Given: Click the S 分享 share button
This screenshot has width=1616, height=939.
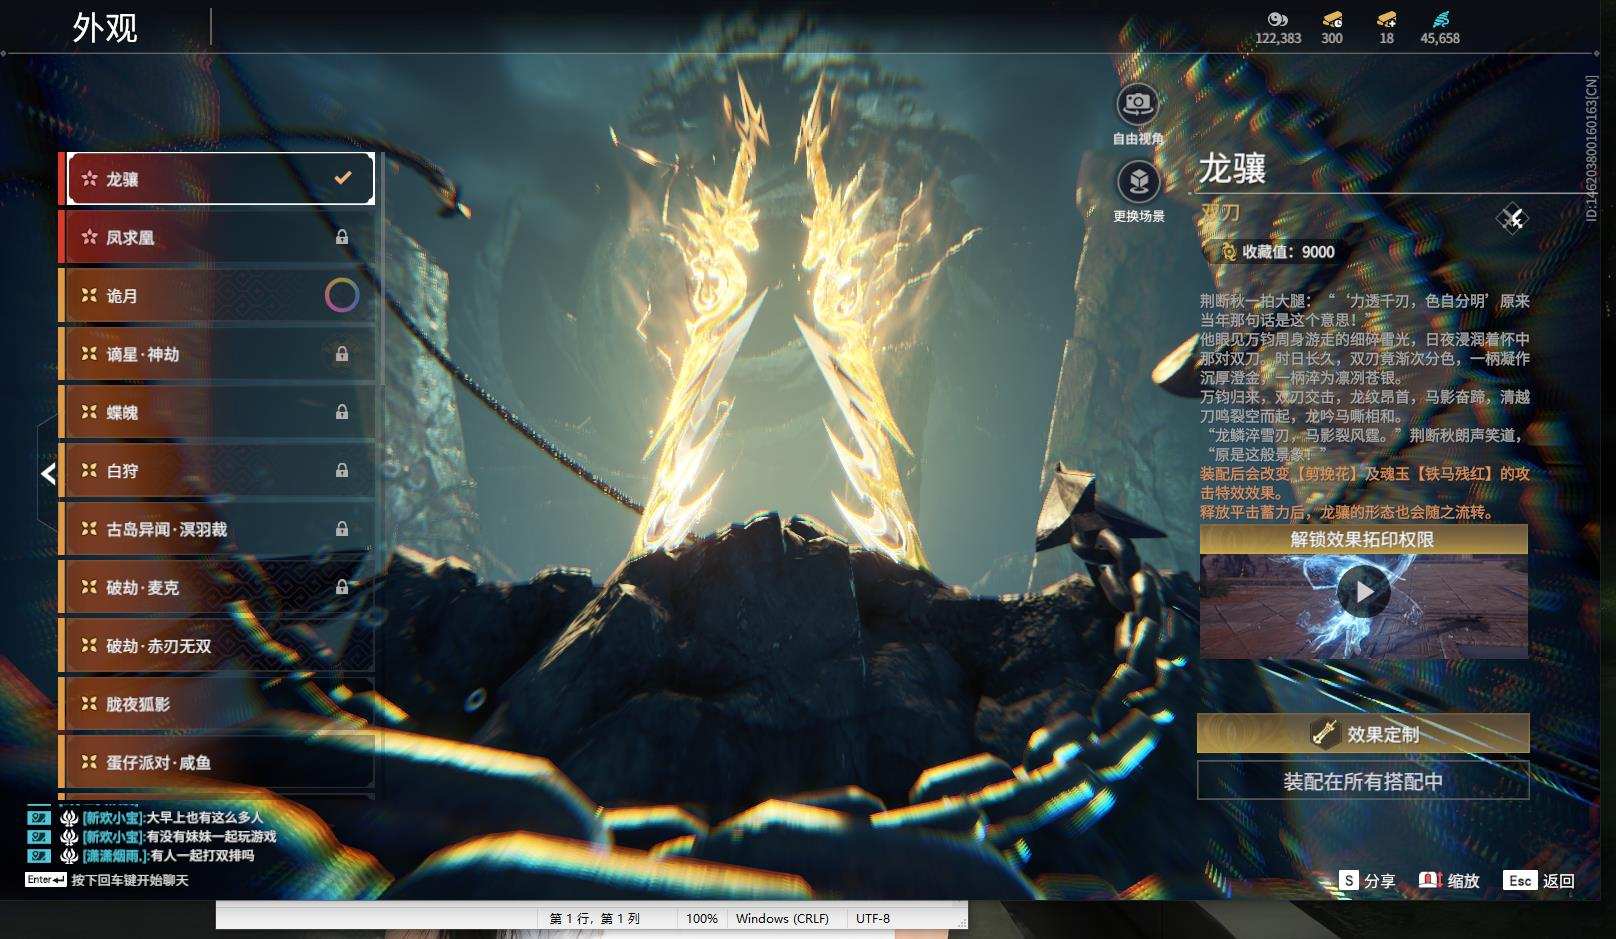Looking at the screenshot, I should click(x=1368, y=880).
